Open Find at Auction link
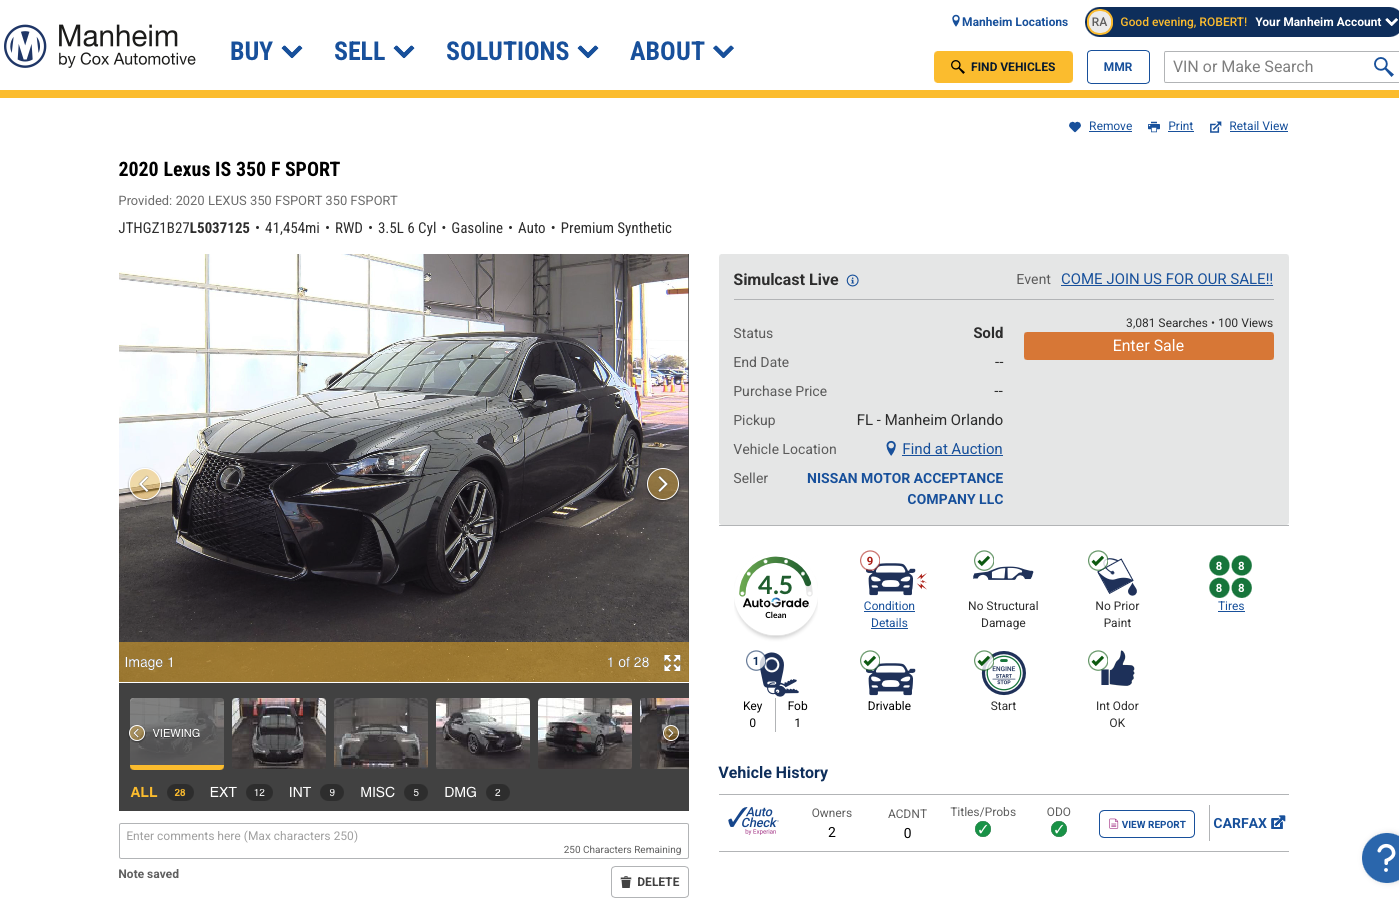The width and height of the screenshot is (1399, 901). tap(952, 449)
